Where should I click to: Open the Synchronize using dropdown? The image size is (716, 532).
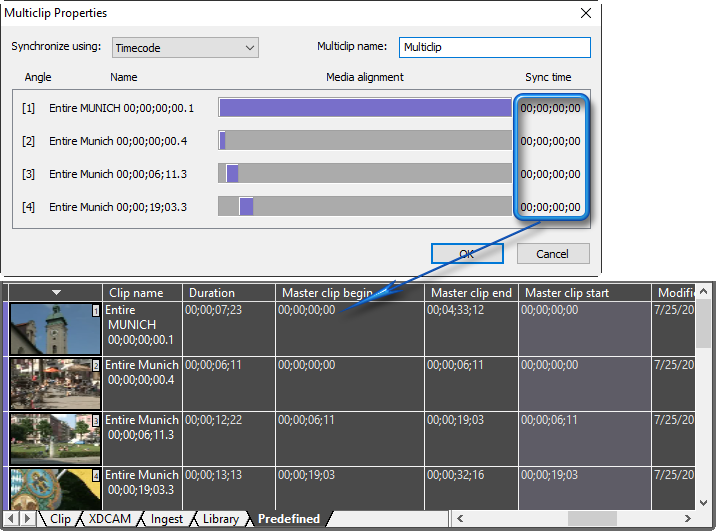coord(184,47)
